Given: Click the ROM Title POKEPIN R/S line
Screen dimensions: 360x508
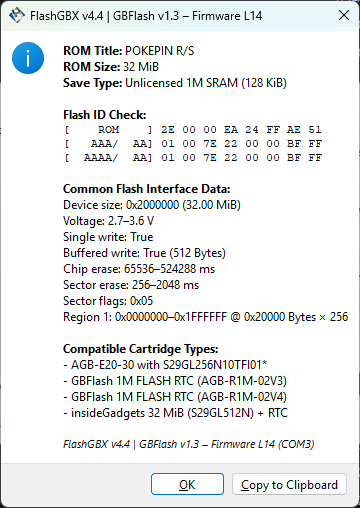Looking at the screenshot, I should click(x=129, y=51).
